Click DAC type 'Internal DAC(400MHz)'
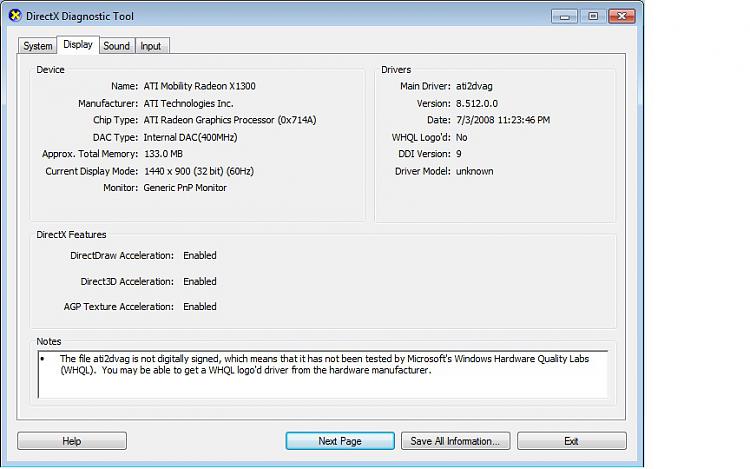 click(x=190, y=137)
